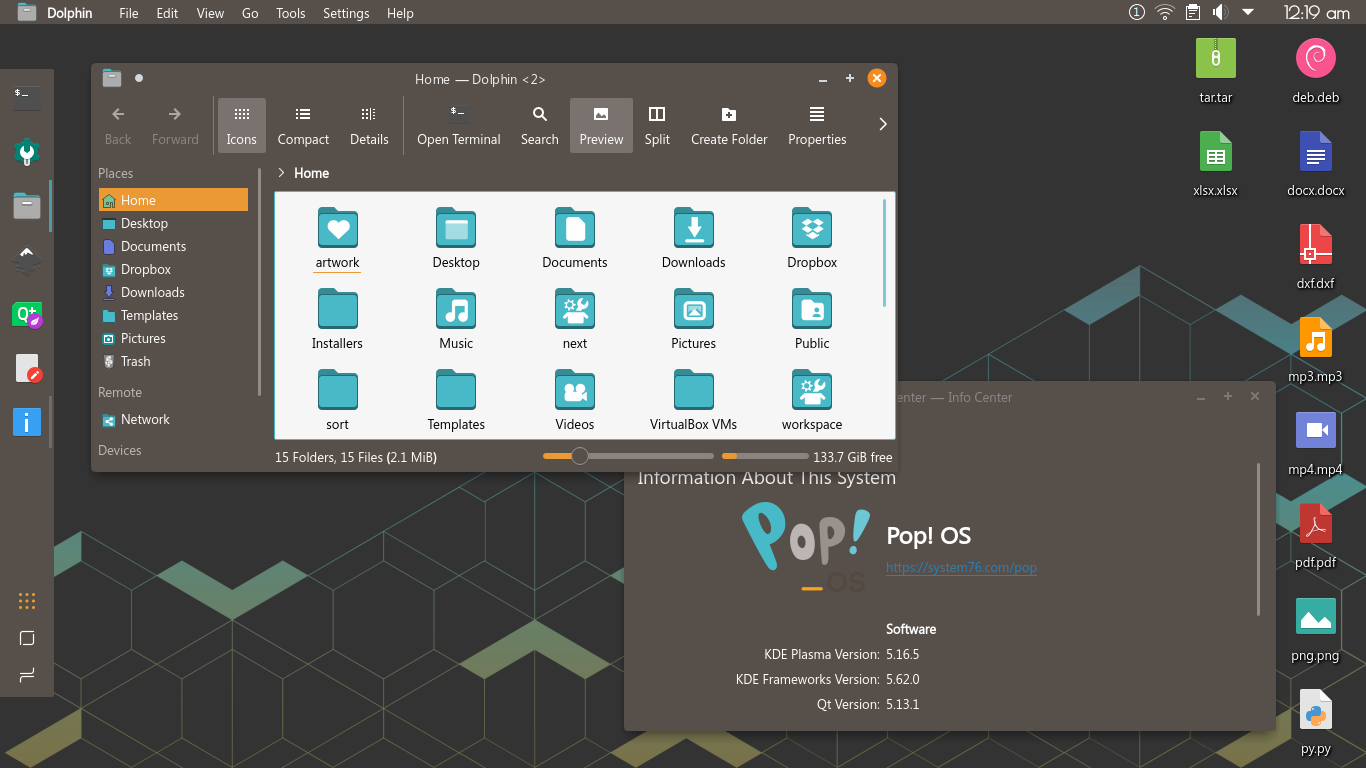
Task: Switch to Details view mode
Action: point(369,125)
